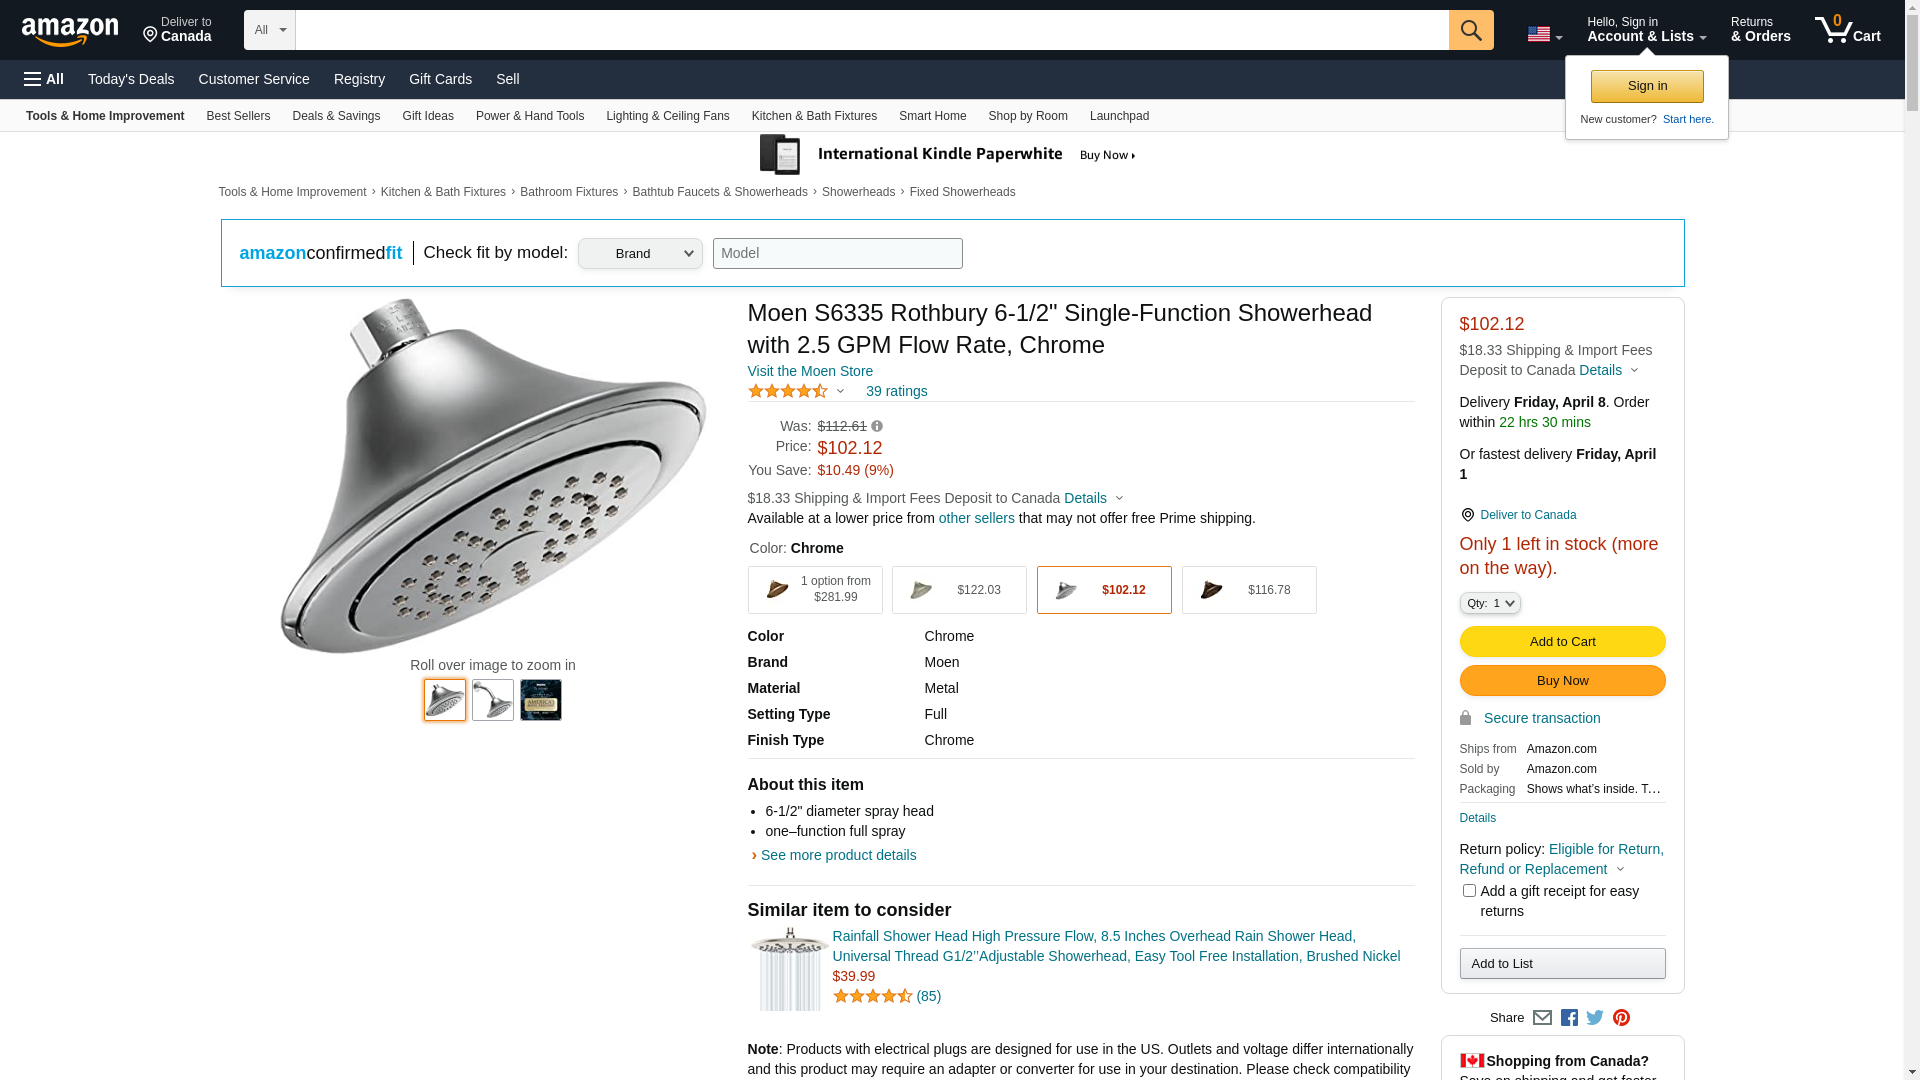This screenshot has width=1920, height=1080.
Task: Select the $122.03 color option
Action: coord(959,590)
